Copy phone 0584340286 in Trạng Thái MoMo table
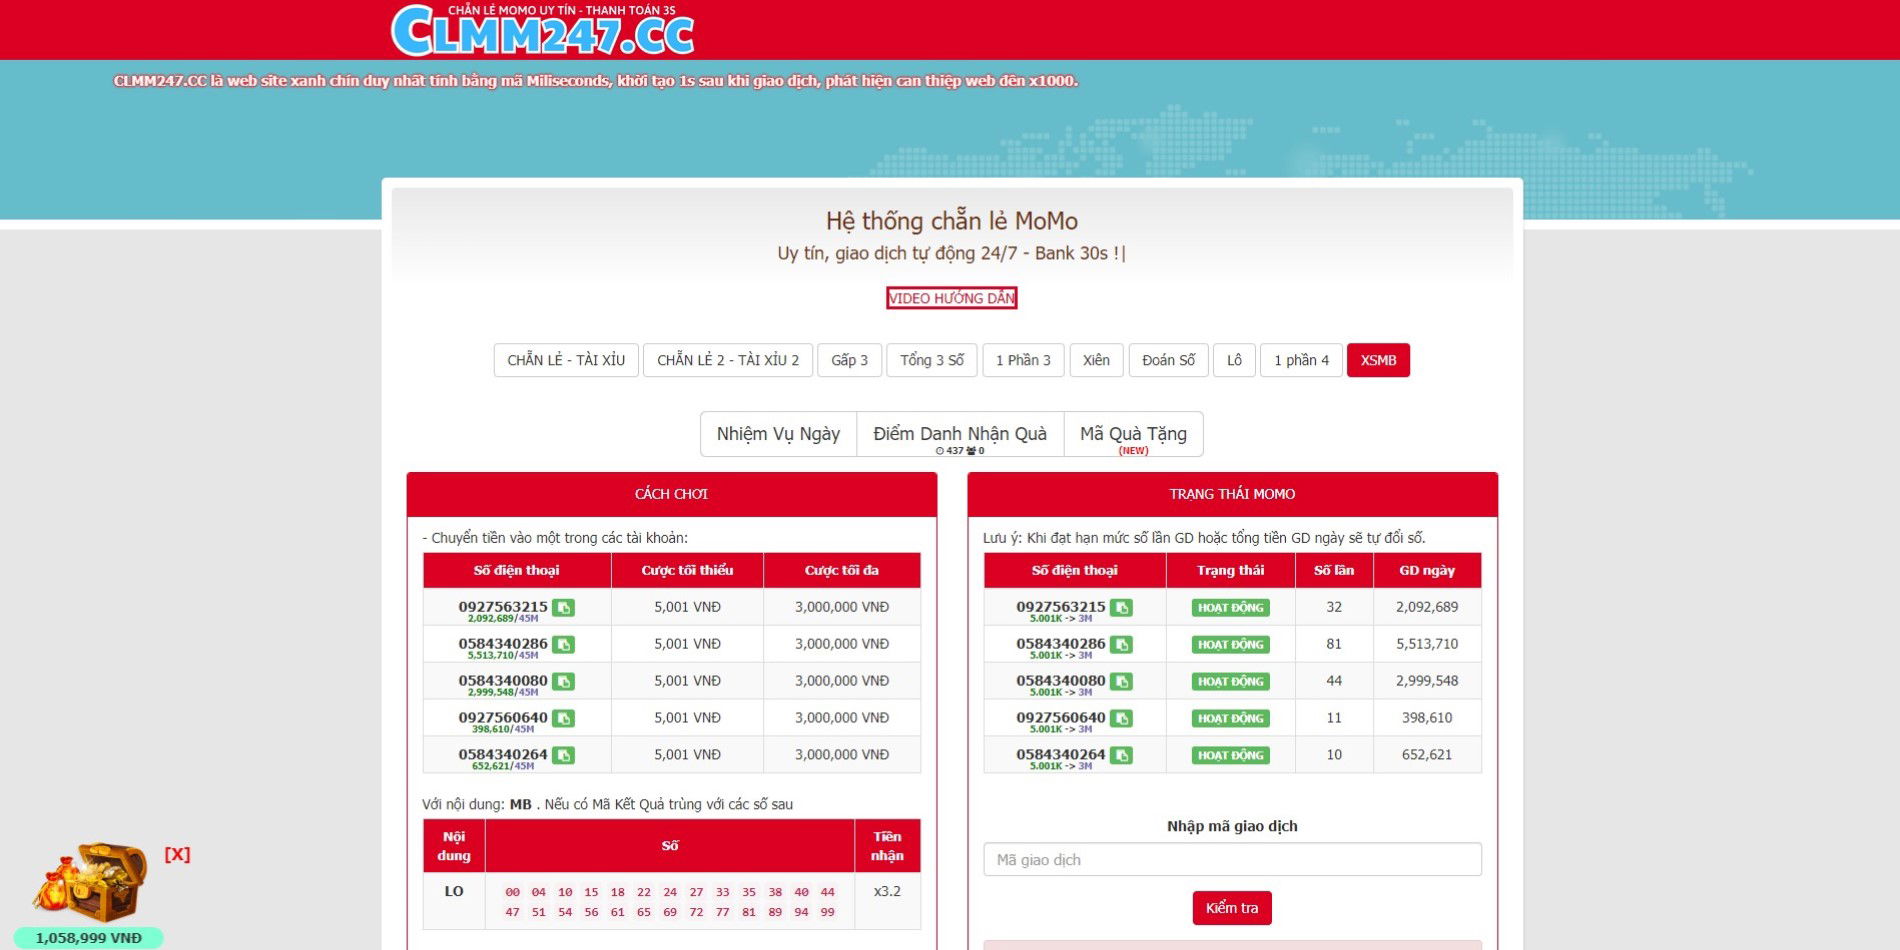The image size is (1900, 950). [x=1121, y=644]
